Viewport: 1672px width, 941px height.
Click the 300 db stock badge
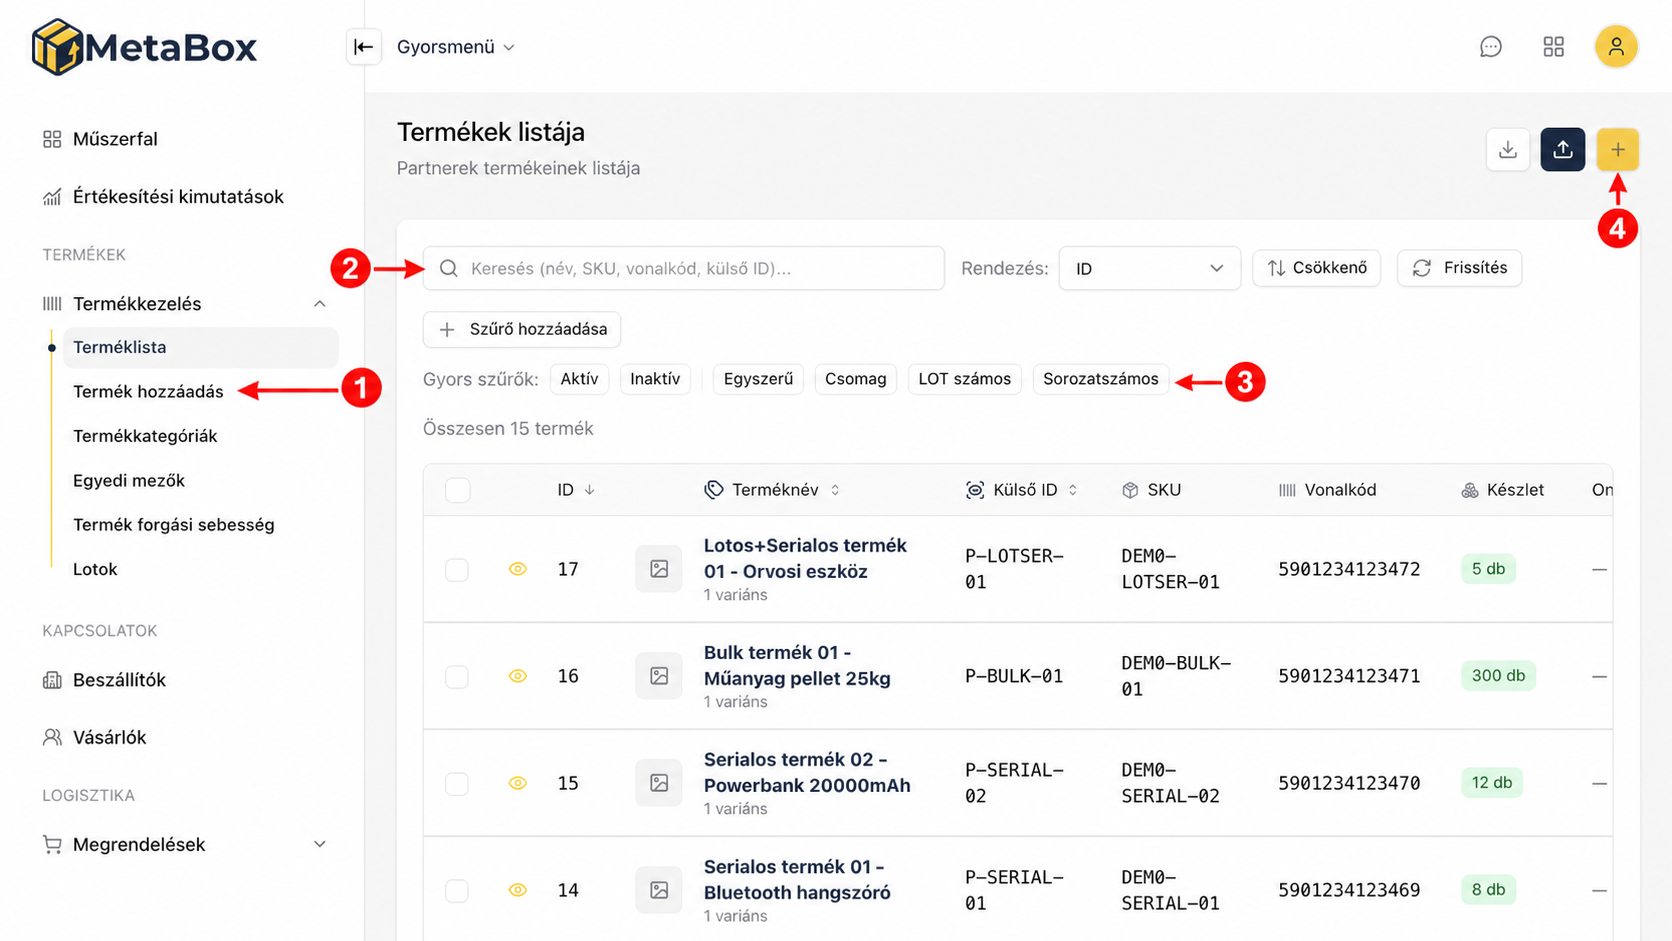1498,676
